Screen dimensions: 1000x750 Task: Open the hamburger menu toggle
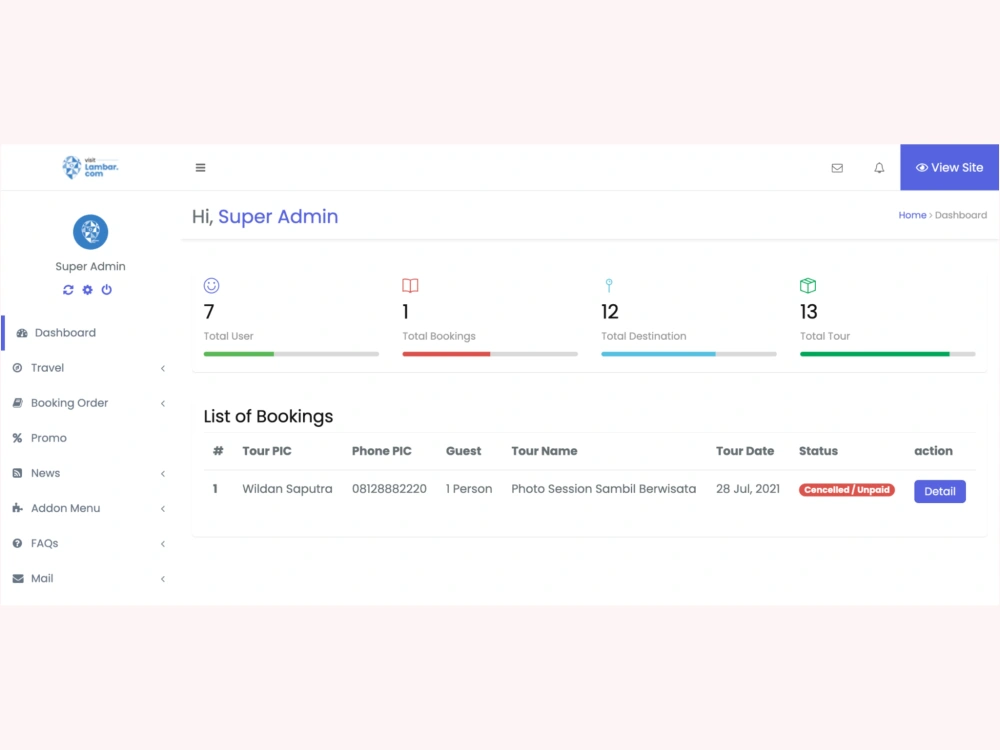[x=200, y=168]
